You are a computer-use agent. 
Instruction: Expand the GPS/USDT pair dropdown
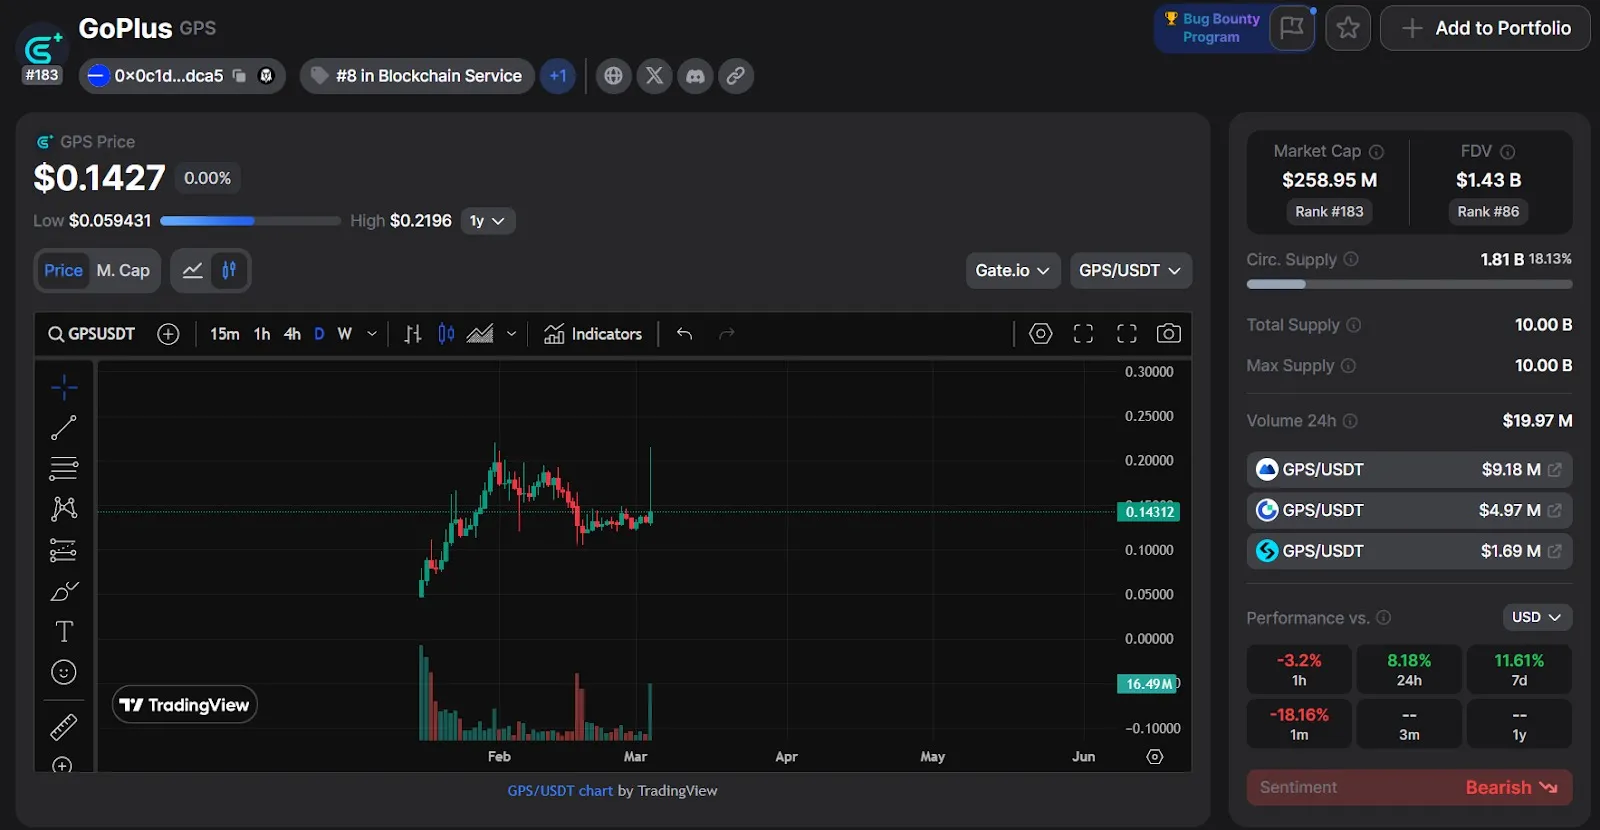point(1130,271)
